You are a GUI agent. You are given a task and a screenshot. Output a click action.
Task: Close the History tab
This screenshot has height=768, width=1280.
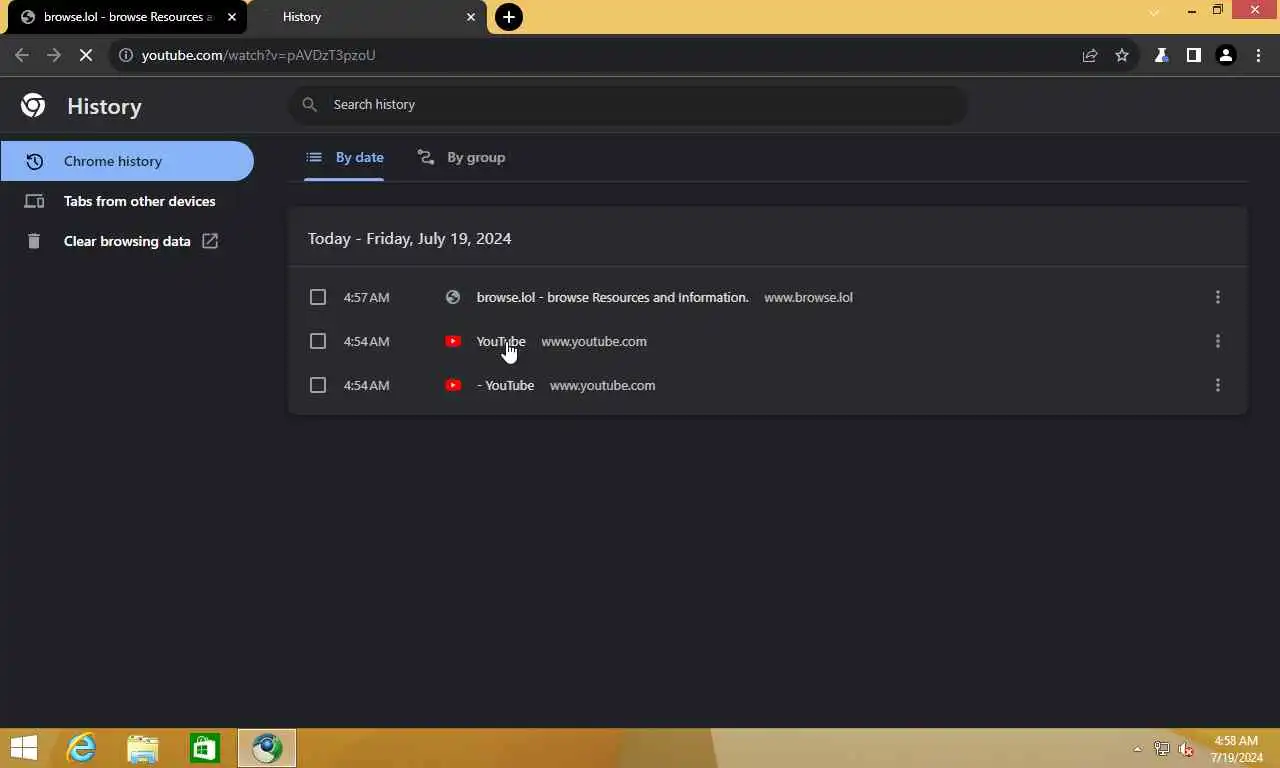coord(471,17)
